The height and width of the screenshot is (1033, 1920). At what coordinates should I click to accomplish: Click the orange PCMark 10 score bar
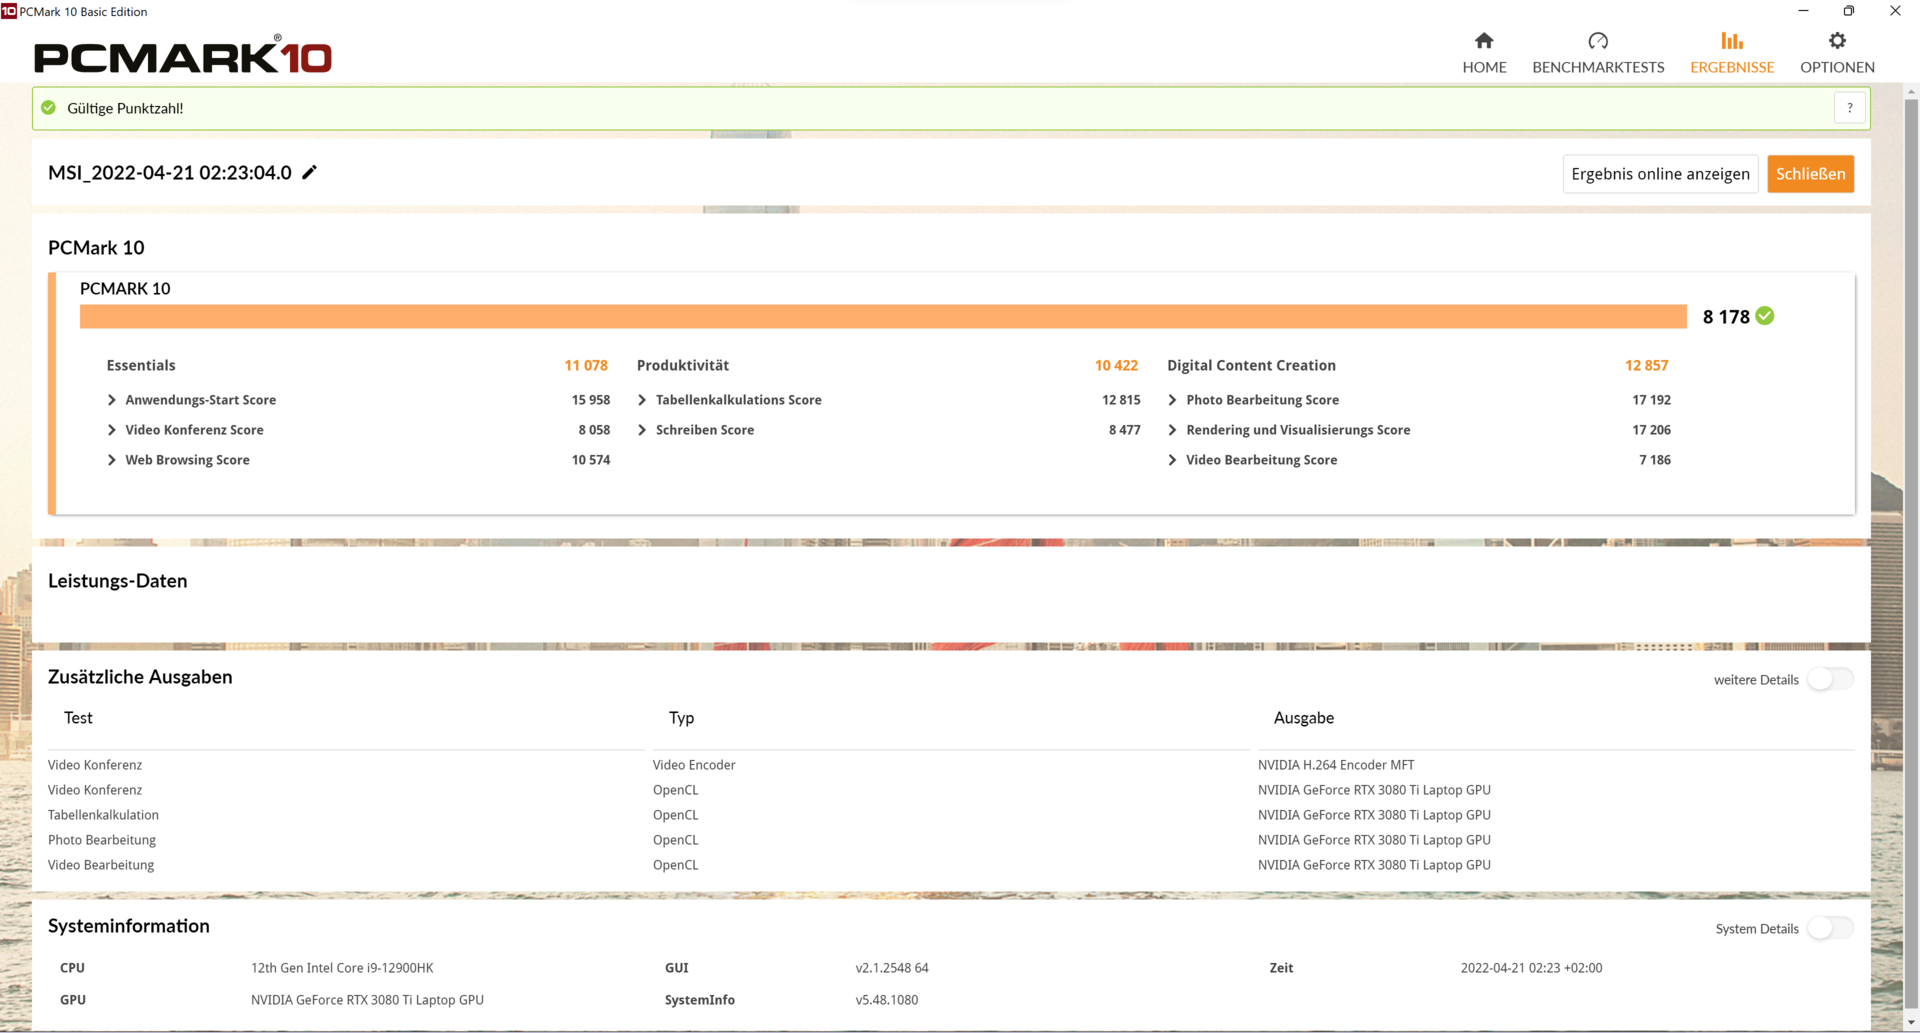882,316
